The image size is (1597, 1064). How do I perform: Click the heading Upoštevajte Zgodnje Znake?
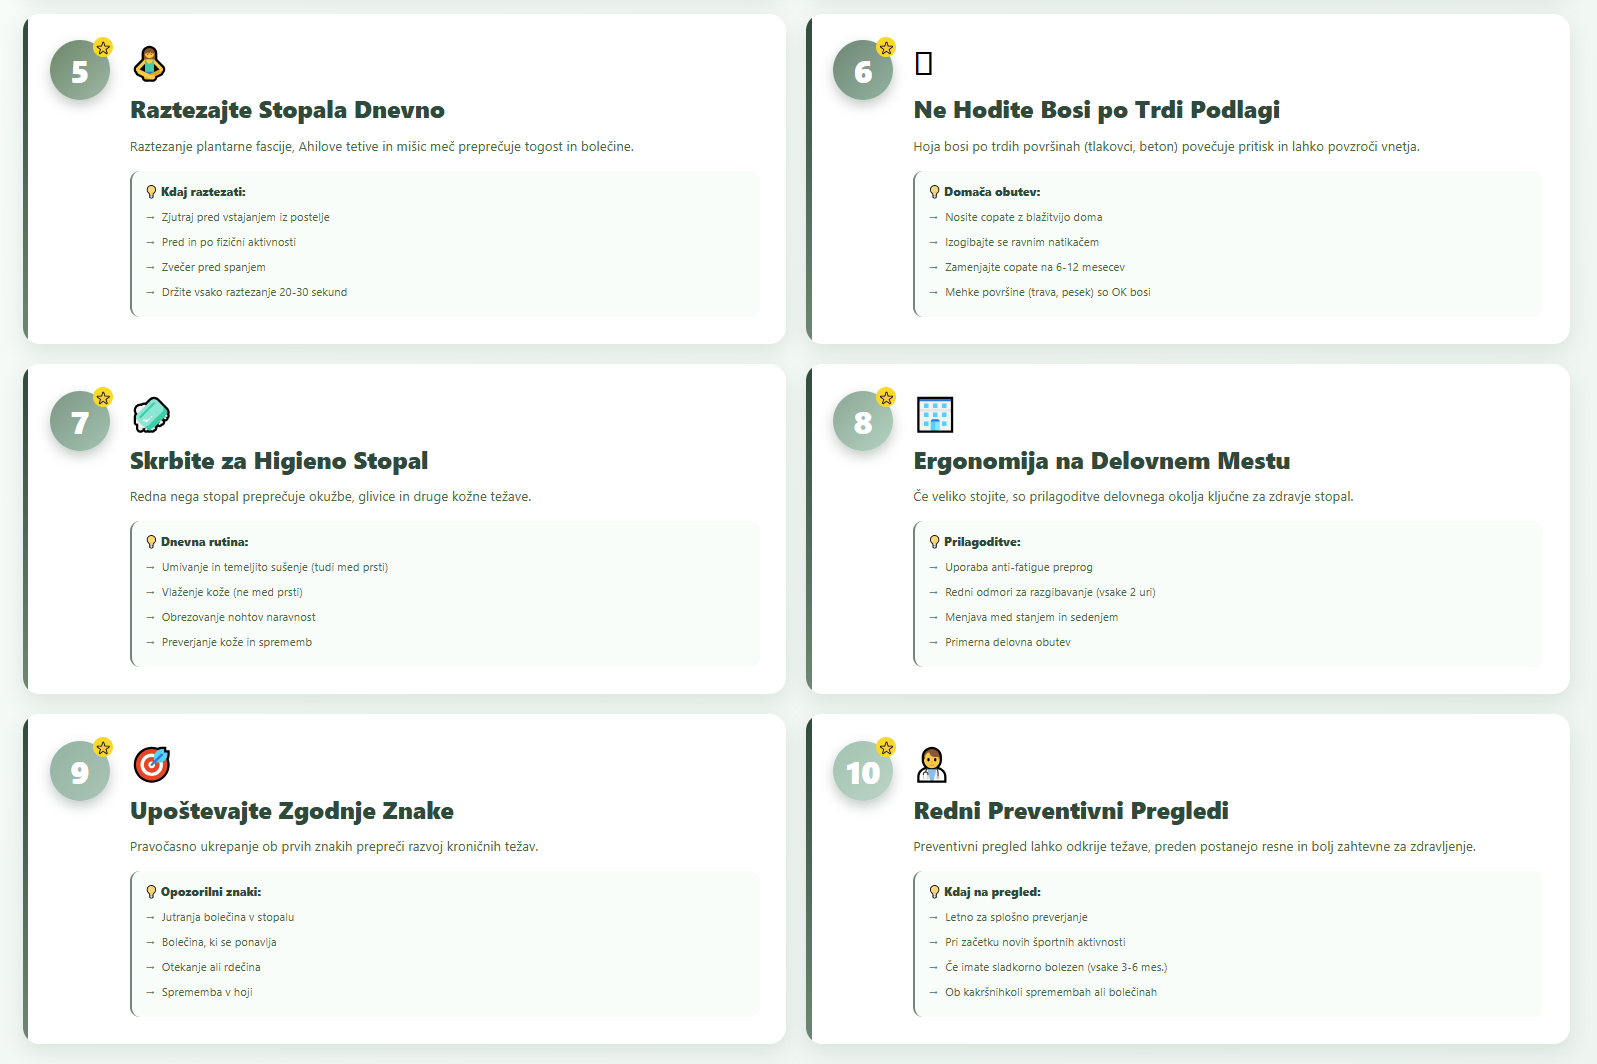pyautogui.click(x=292, y=811)
